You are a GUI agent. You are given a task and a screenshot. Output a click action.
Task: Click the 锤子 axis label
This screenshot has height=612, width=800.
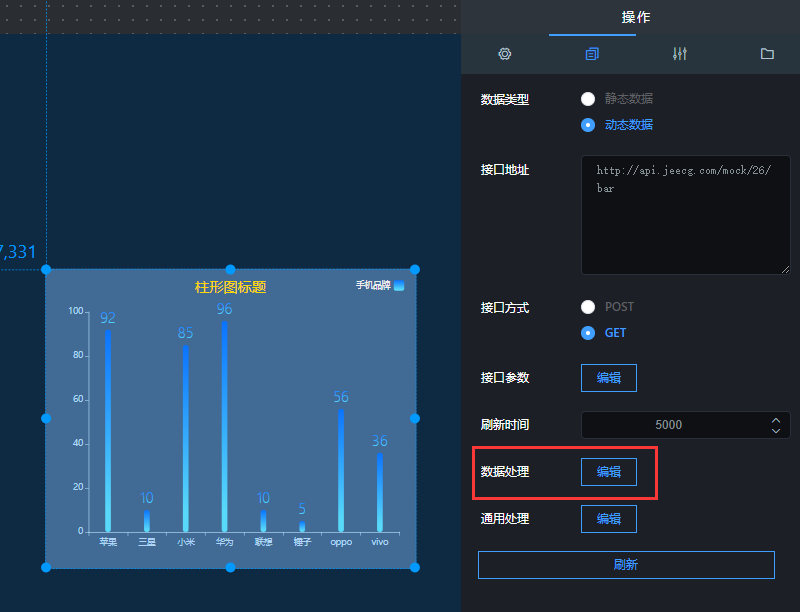point(302,542)
